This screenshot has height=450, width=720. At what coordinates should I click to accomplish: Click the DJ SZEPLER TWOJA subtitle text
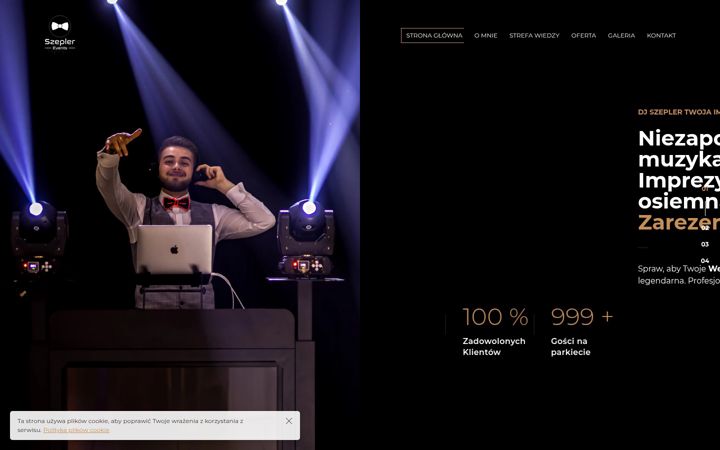pos(679,112)
